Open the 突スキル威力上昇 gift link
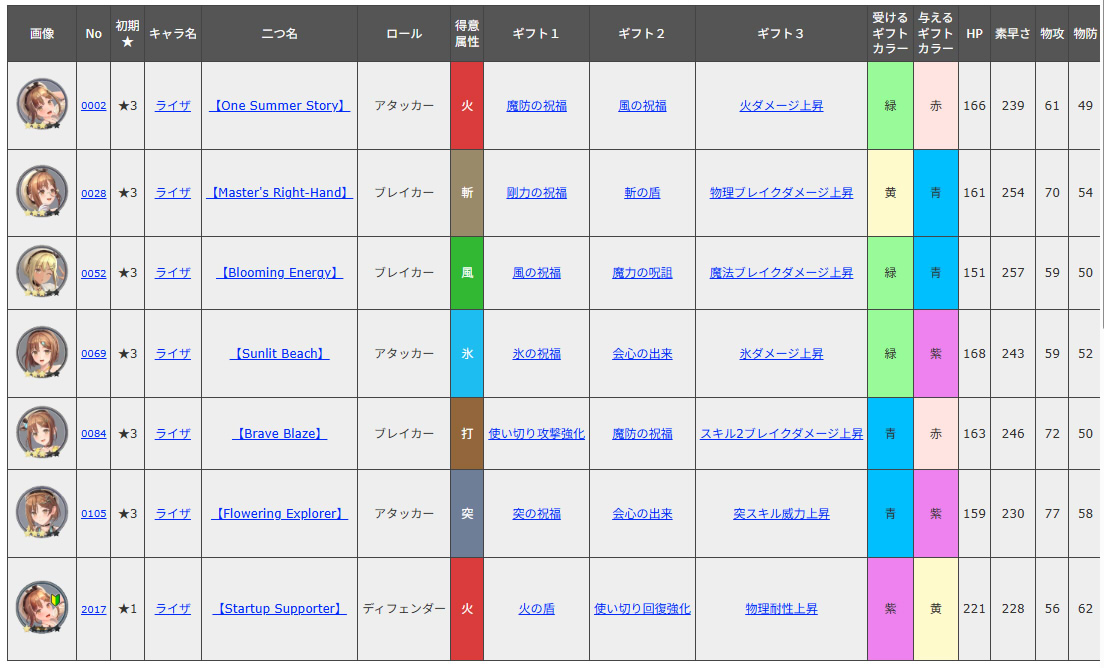The width and height of the screenshot is (1104, 668). (781, 514)
